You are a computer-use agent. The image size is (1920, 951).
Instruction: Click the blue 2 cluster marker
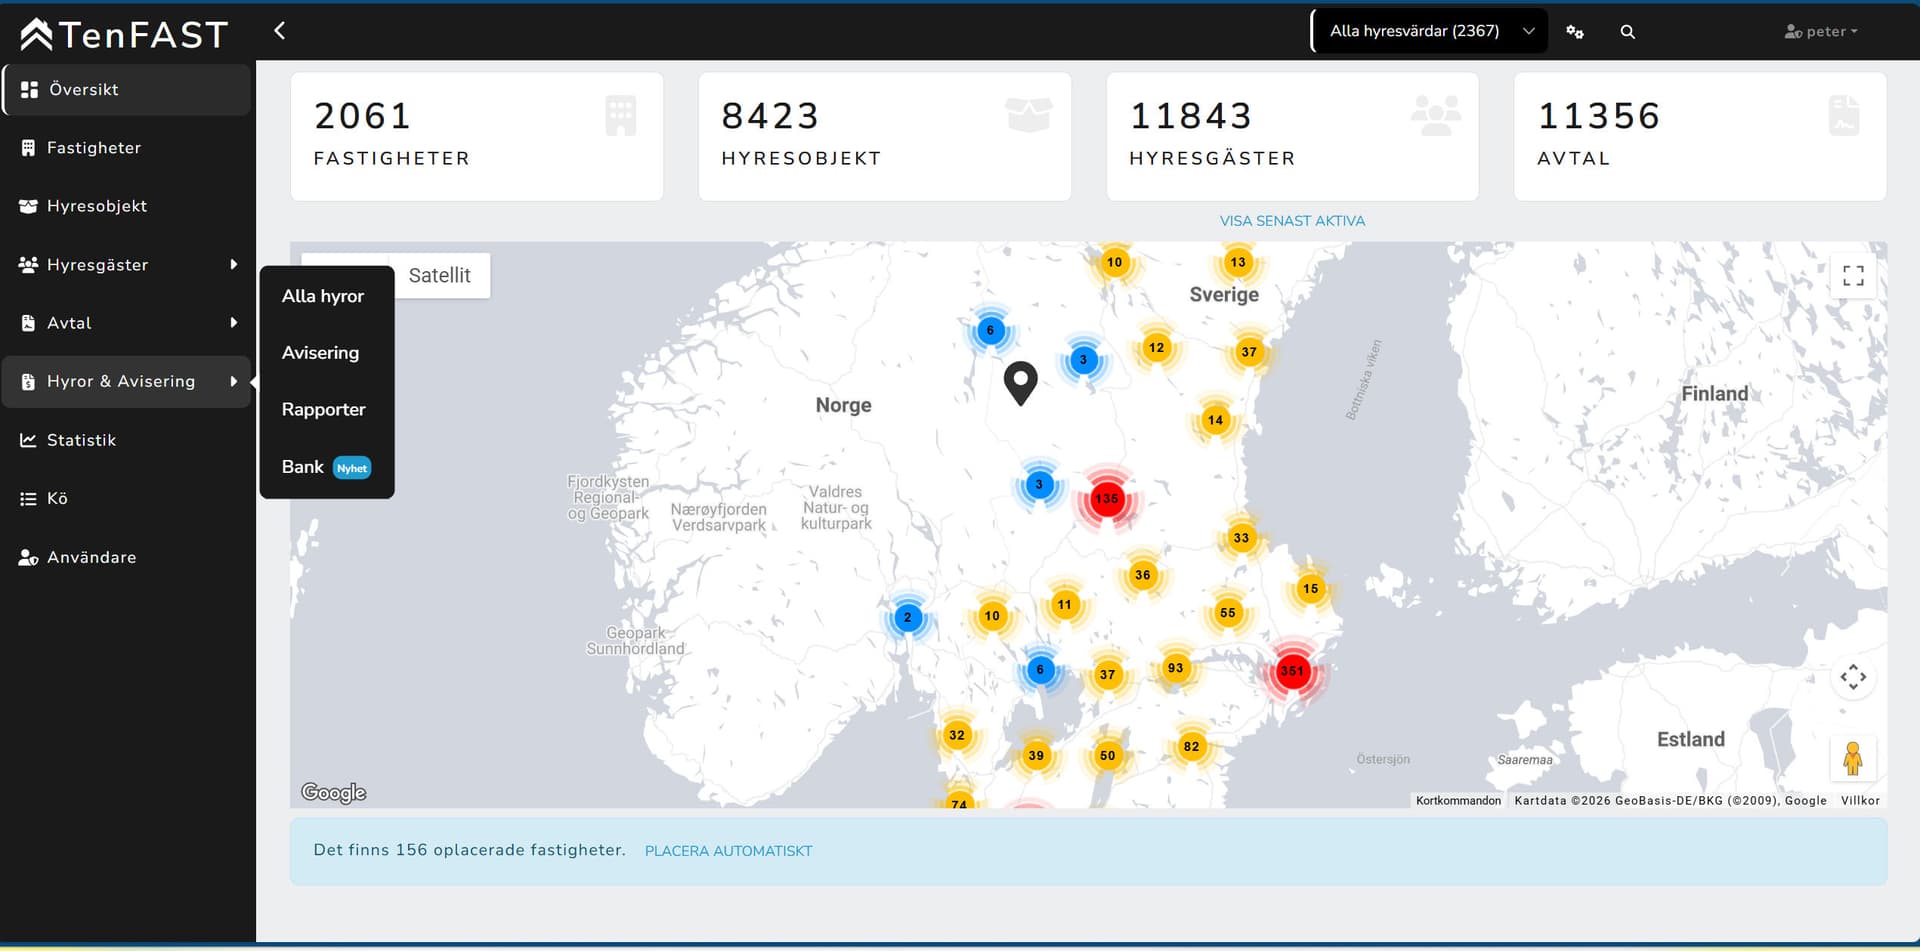[x=908, y=617]
